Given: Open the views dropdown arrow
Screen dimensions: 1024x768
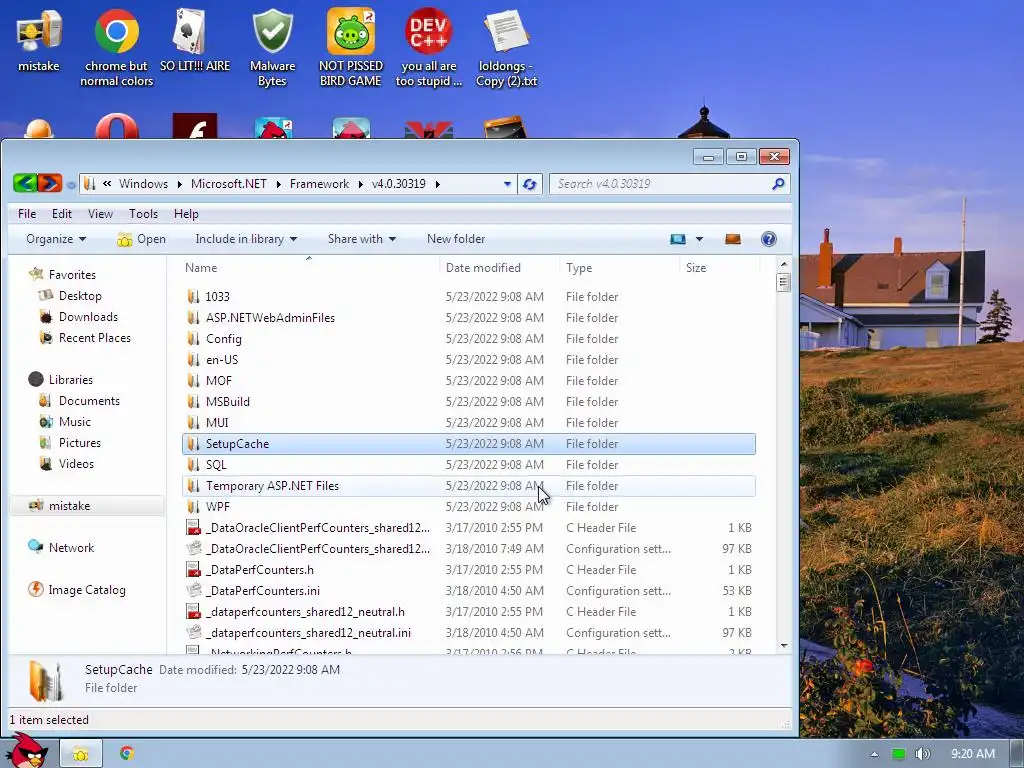Looking at the screenshot, I should tap(699, 239).
